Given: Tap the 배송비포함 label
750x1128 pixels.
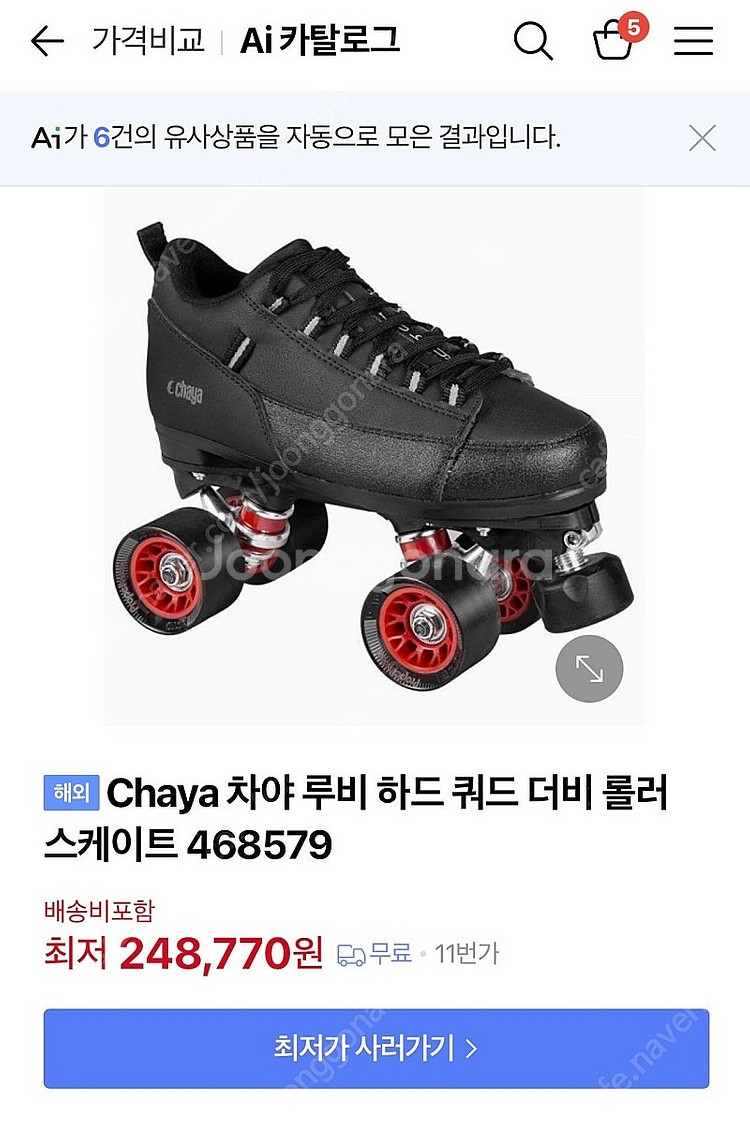Looking at the screenshot, I should pos(99,911).
